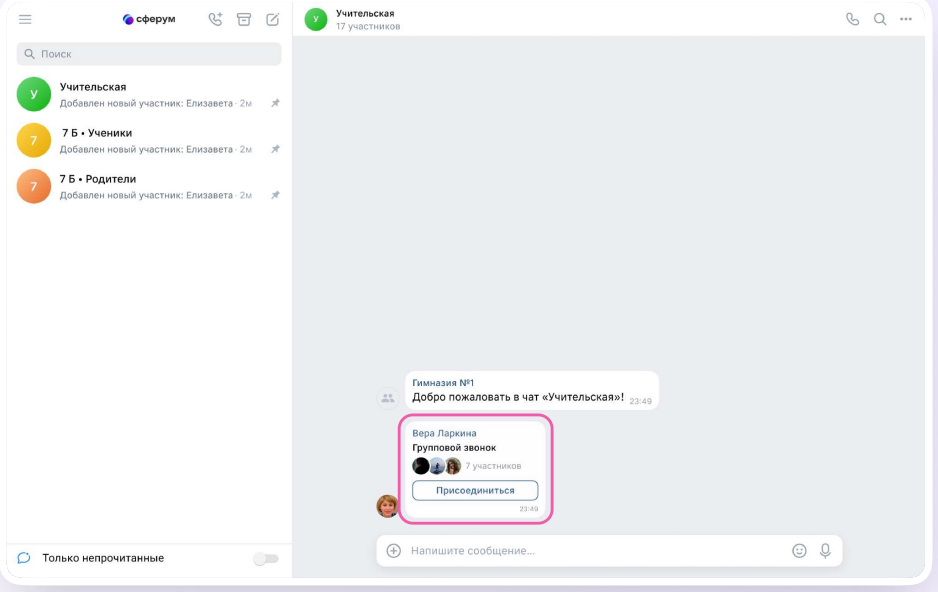
Task: Click the unread chats bubble icon
Action: (x=24, y=558)
